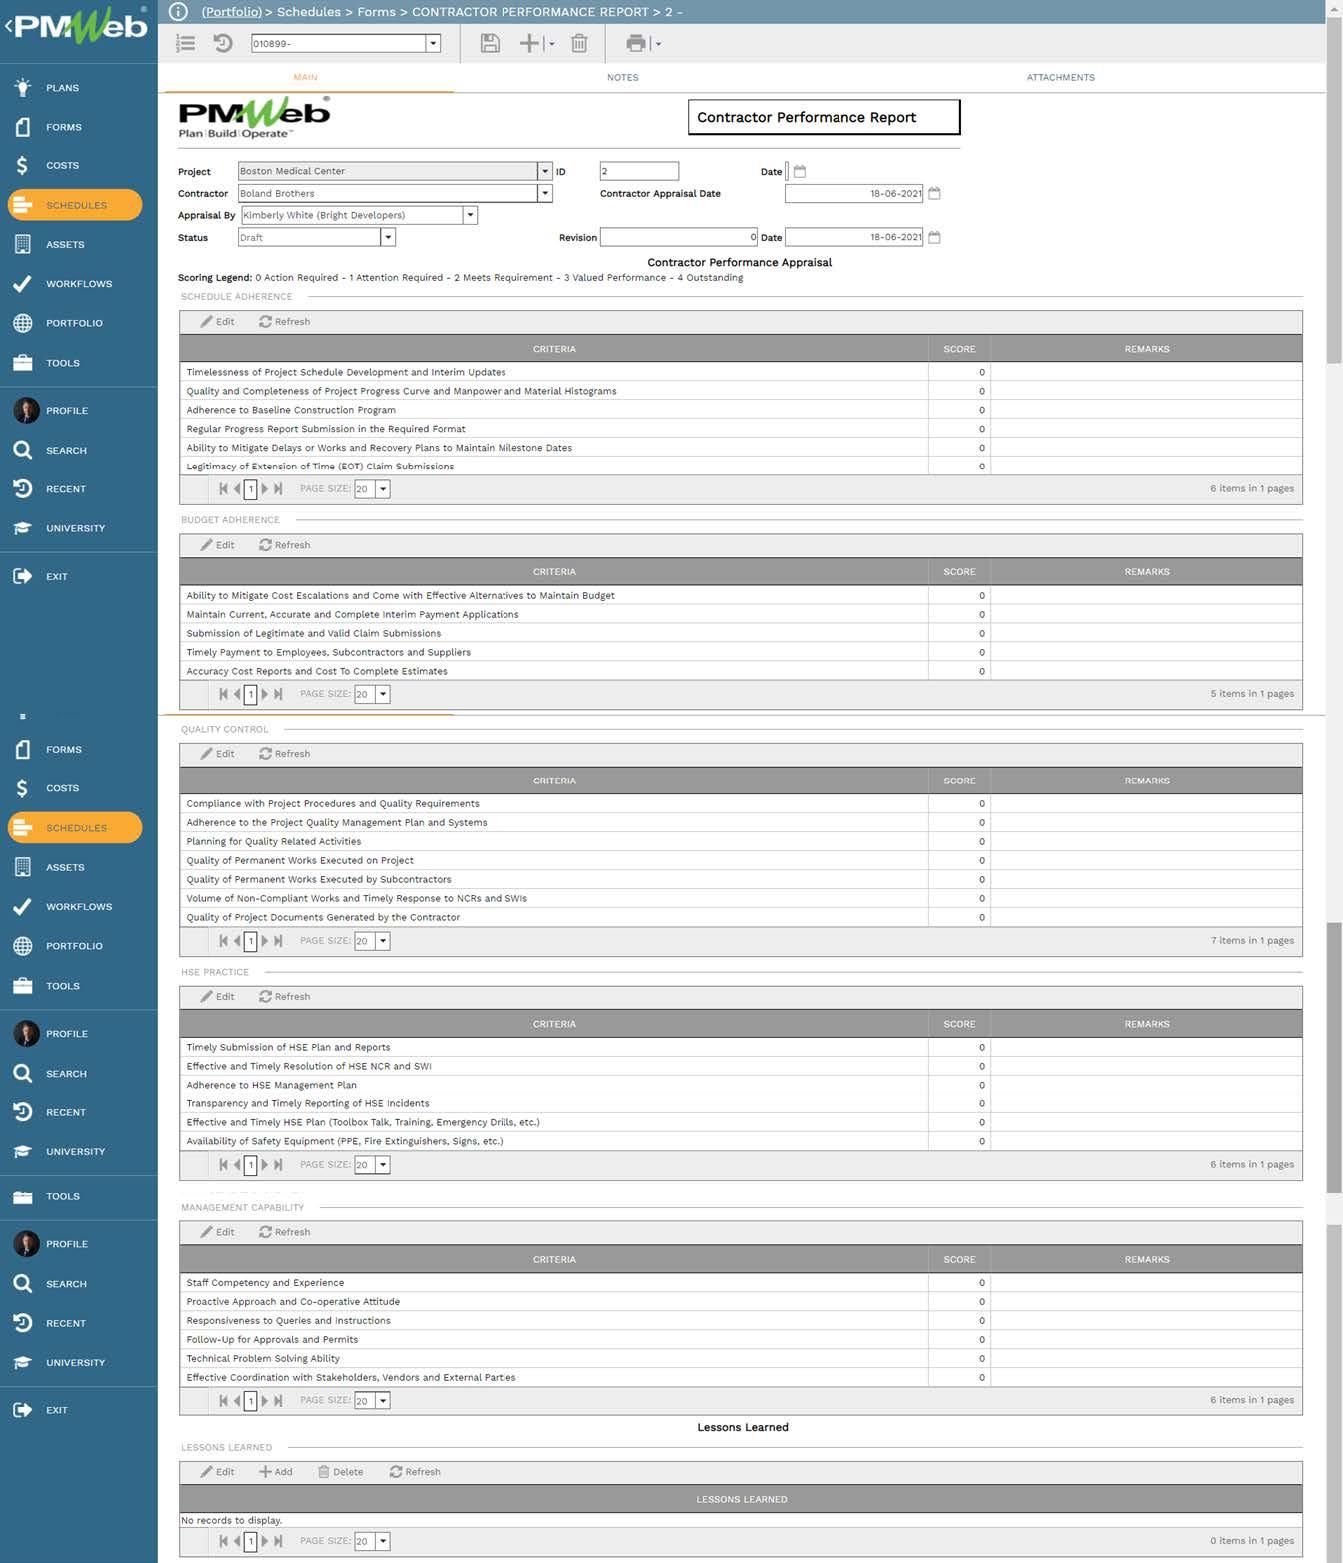Switch to the ATTACHMENTS tab
The width and height of the screenshot is (1343, 1563).
[x=1060, y=77]
